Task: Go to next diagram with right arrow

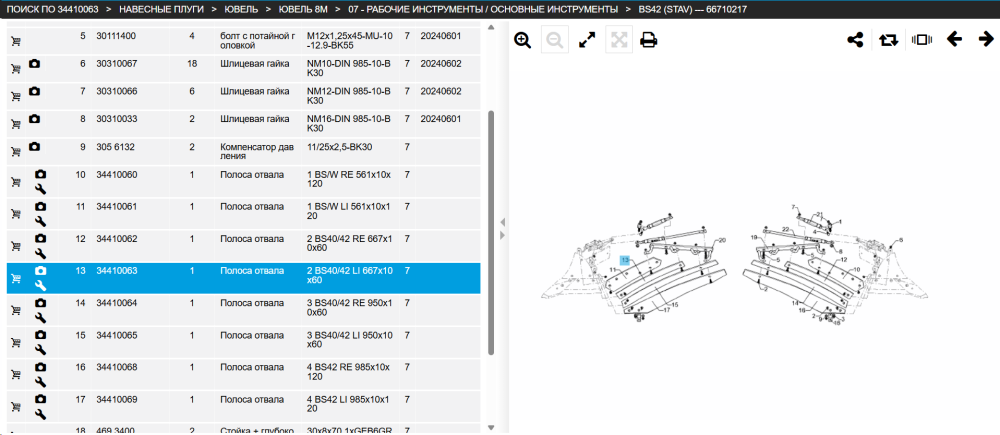Action: 986,40
